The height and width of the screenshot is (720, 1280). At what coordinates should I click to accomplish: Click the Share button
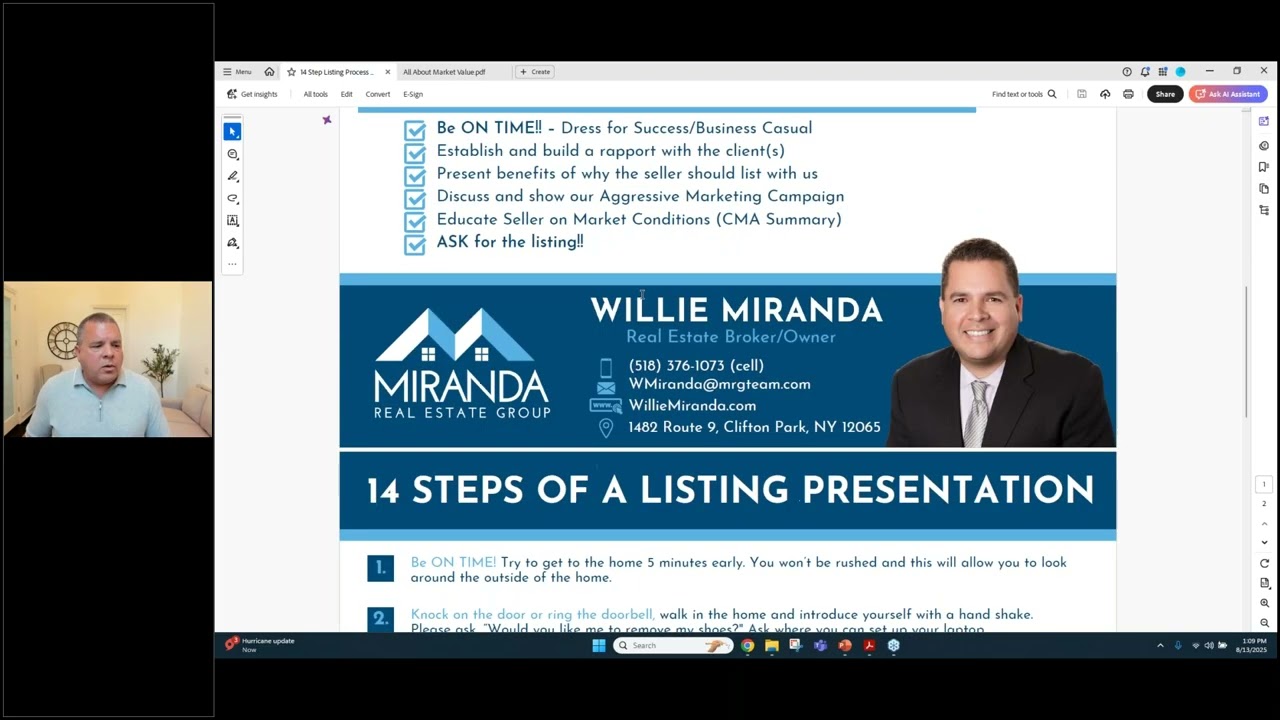1165,94
